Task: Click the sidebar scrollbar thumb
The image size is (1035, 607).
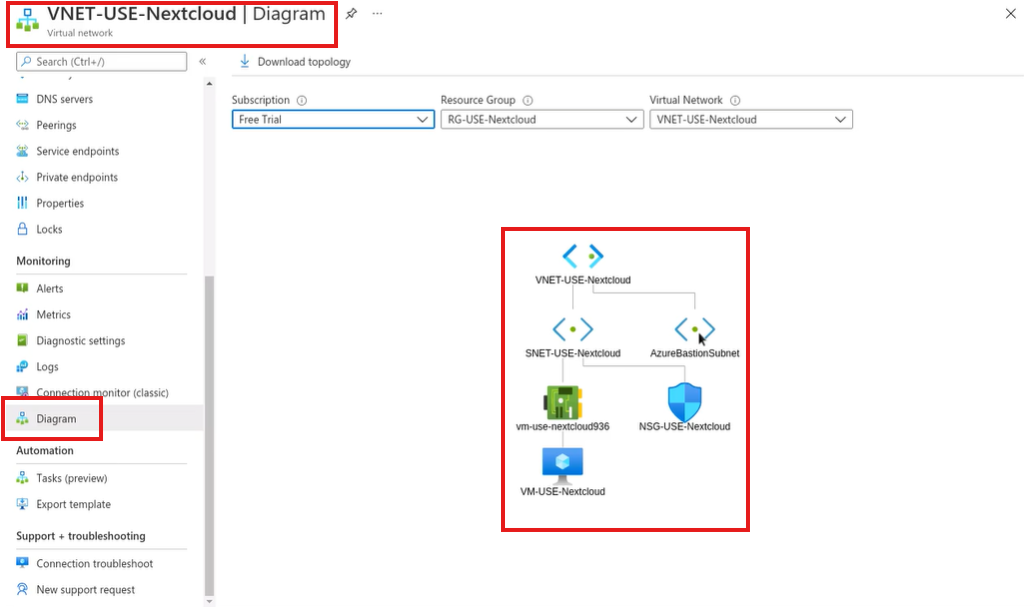Action: (209, 435)
